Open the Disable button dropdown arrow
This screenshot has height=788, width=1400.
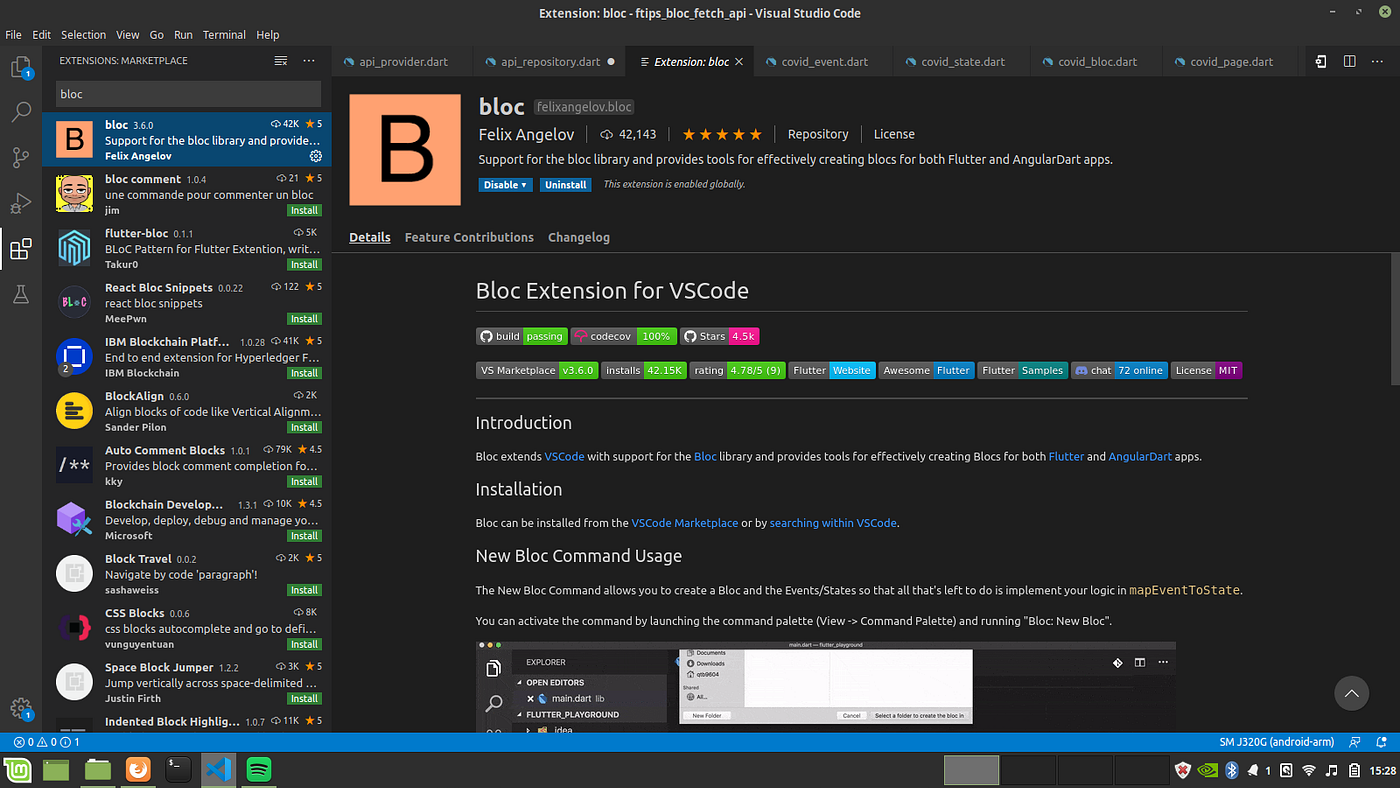point(524,184)
